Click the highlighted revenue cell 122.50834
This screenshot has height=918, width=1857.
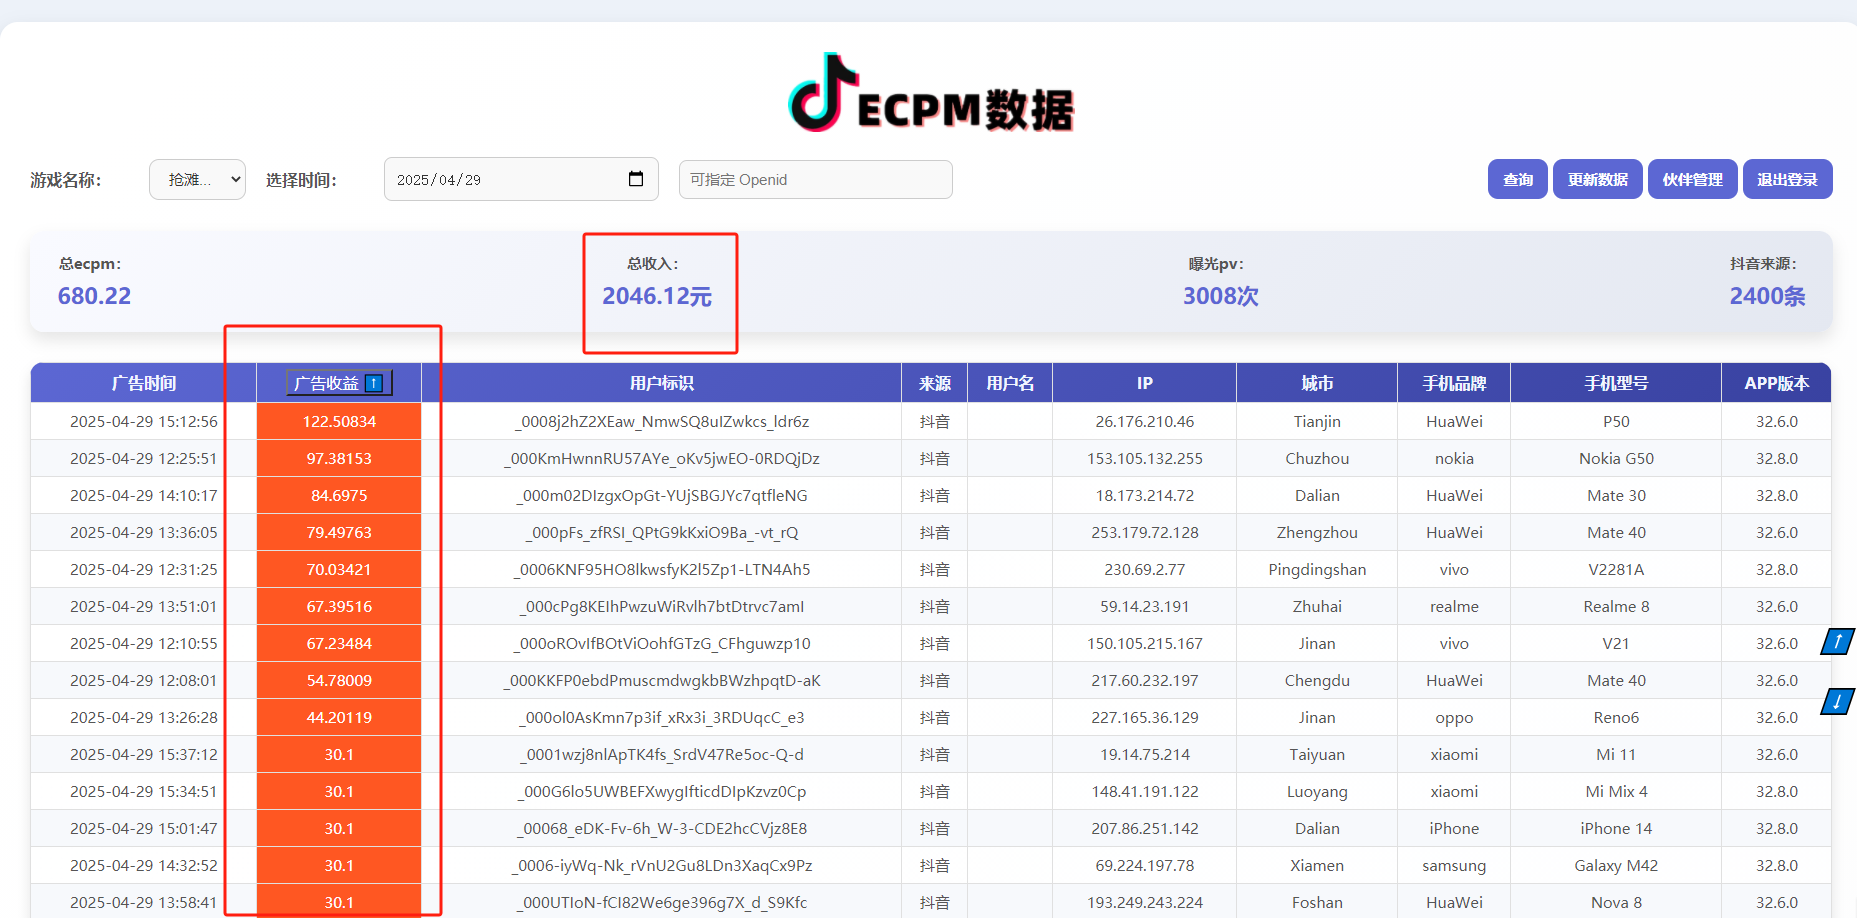tap(338, 421)
